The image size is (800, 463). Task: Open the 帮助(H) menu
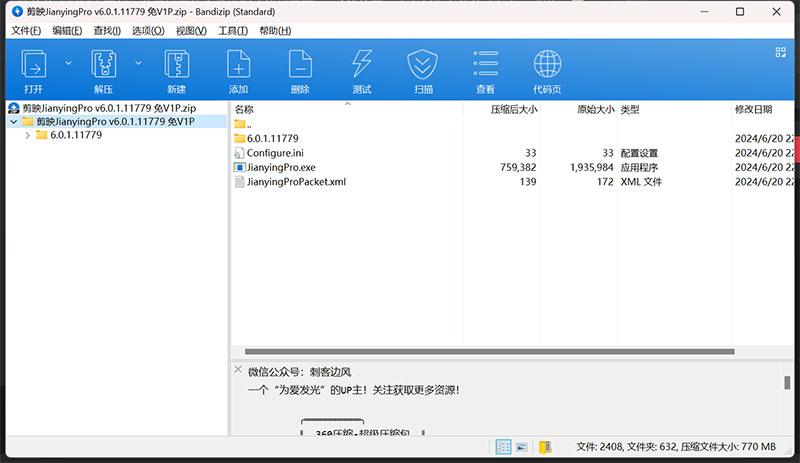(x=275, y=31)
